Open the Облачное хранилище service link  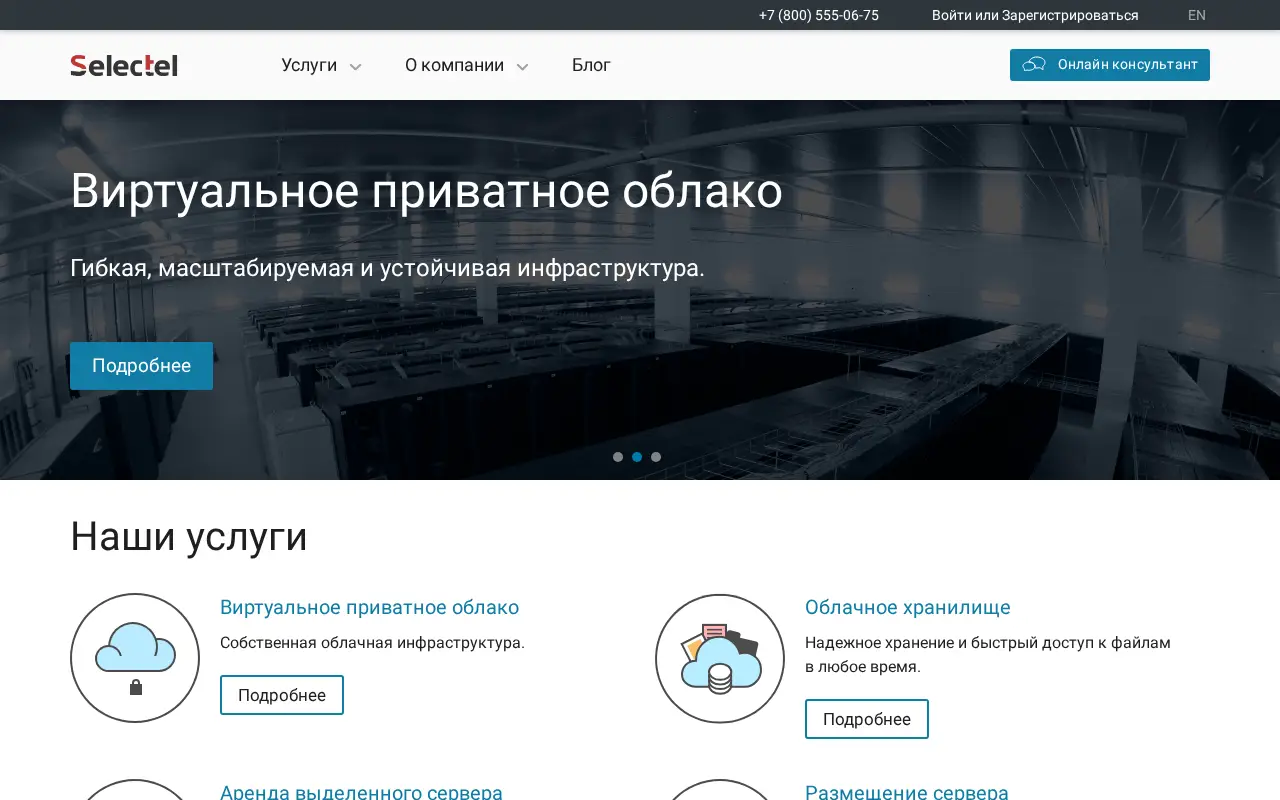click(908, 607)
